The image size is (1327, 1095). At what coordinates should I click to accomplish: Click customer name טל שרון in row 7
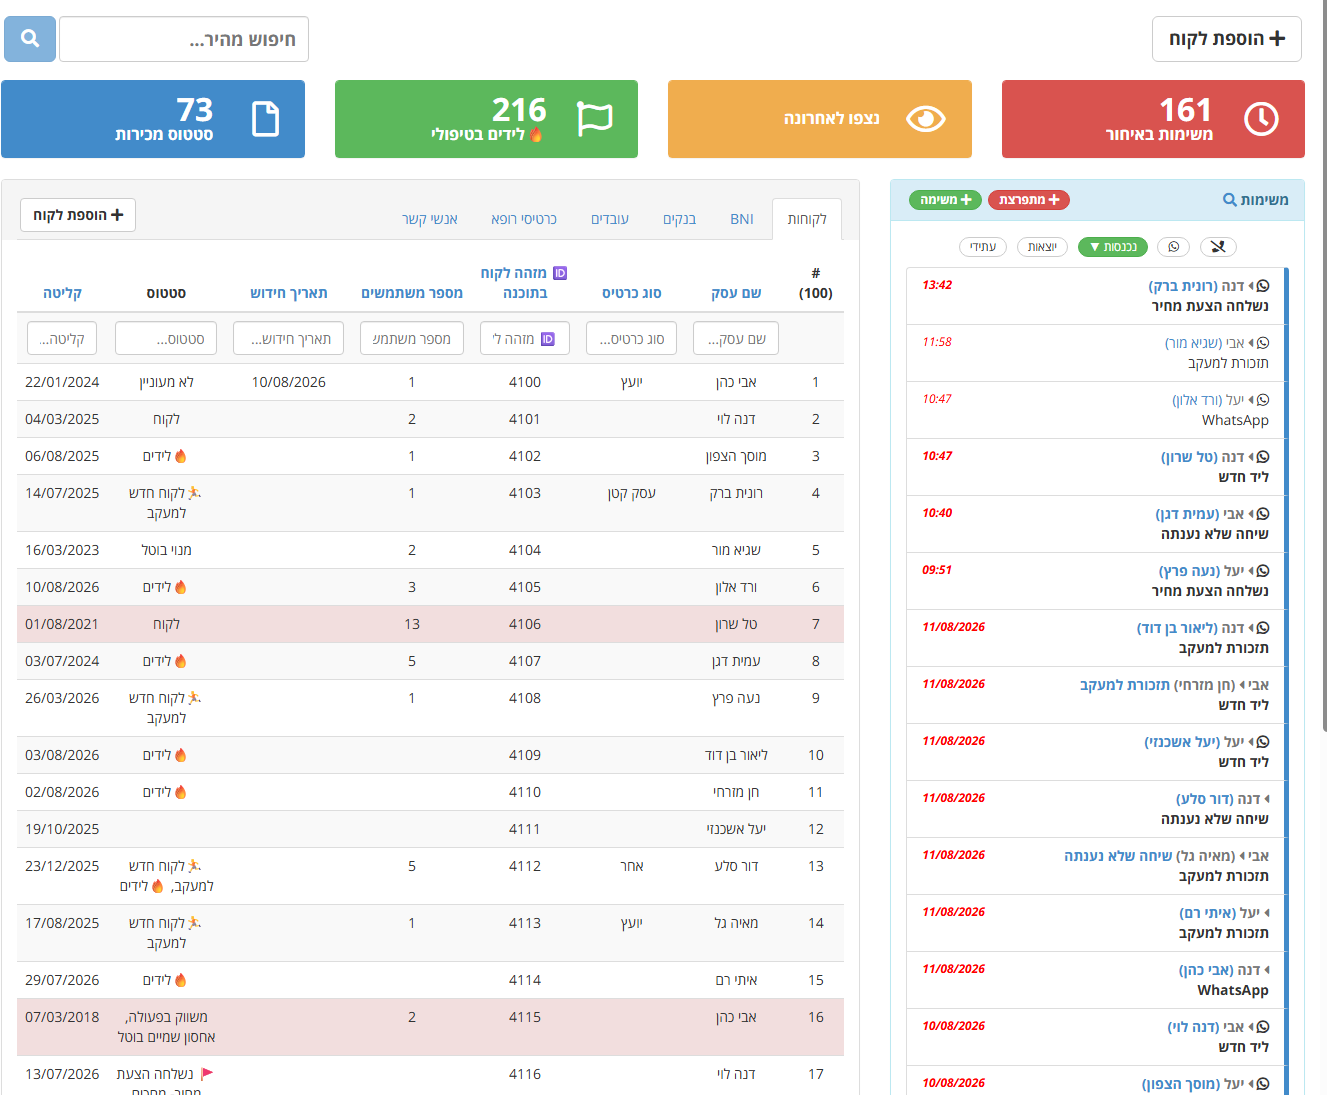pyautogui.click(x=736, y=624)
